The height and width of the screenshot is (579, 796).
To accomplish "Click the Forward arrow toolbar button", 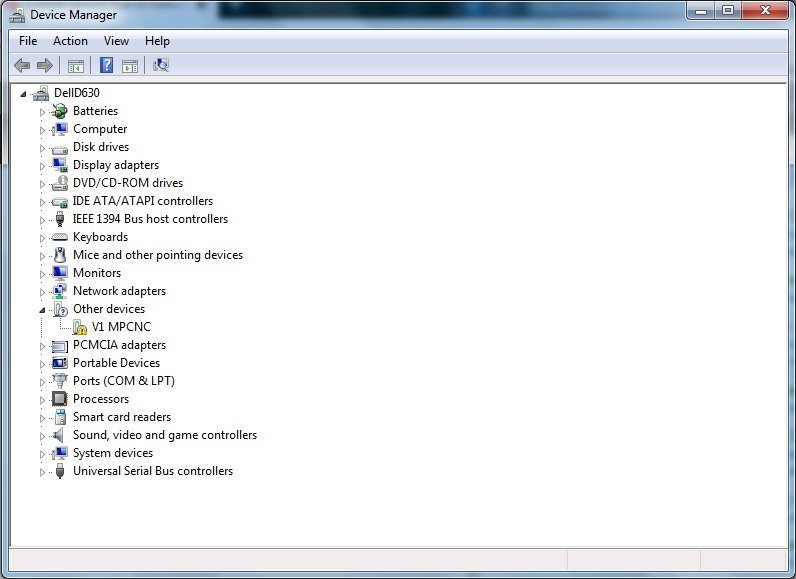I will point(45,65).
